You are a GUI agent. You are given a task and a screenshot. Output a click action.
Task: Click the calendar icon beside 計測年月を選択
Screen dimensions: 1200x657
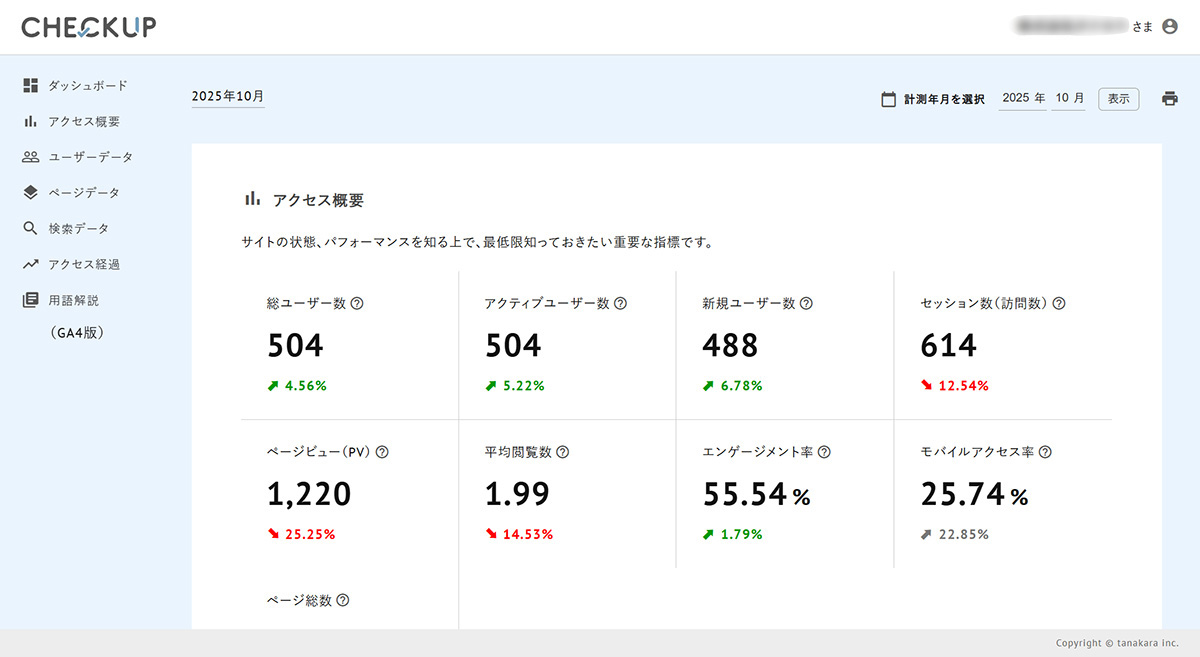click(x=888, y=99)
